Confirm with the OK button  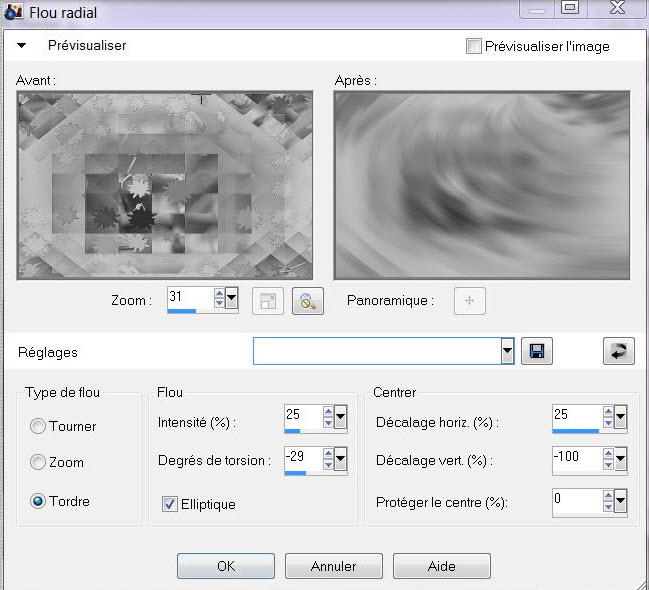click(x=226, y=566)
